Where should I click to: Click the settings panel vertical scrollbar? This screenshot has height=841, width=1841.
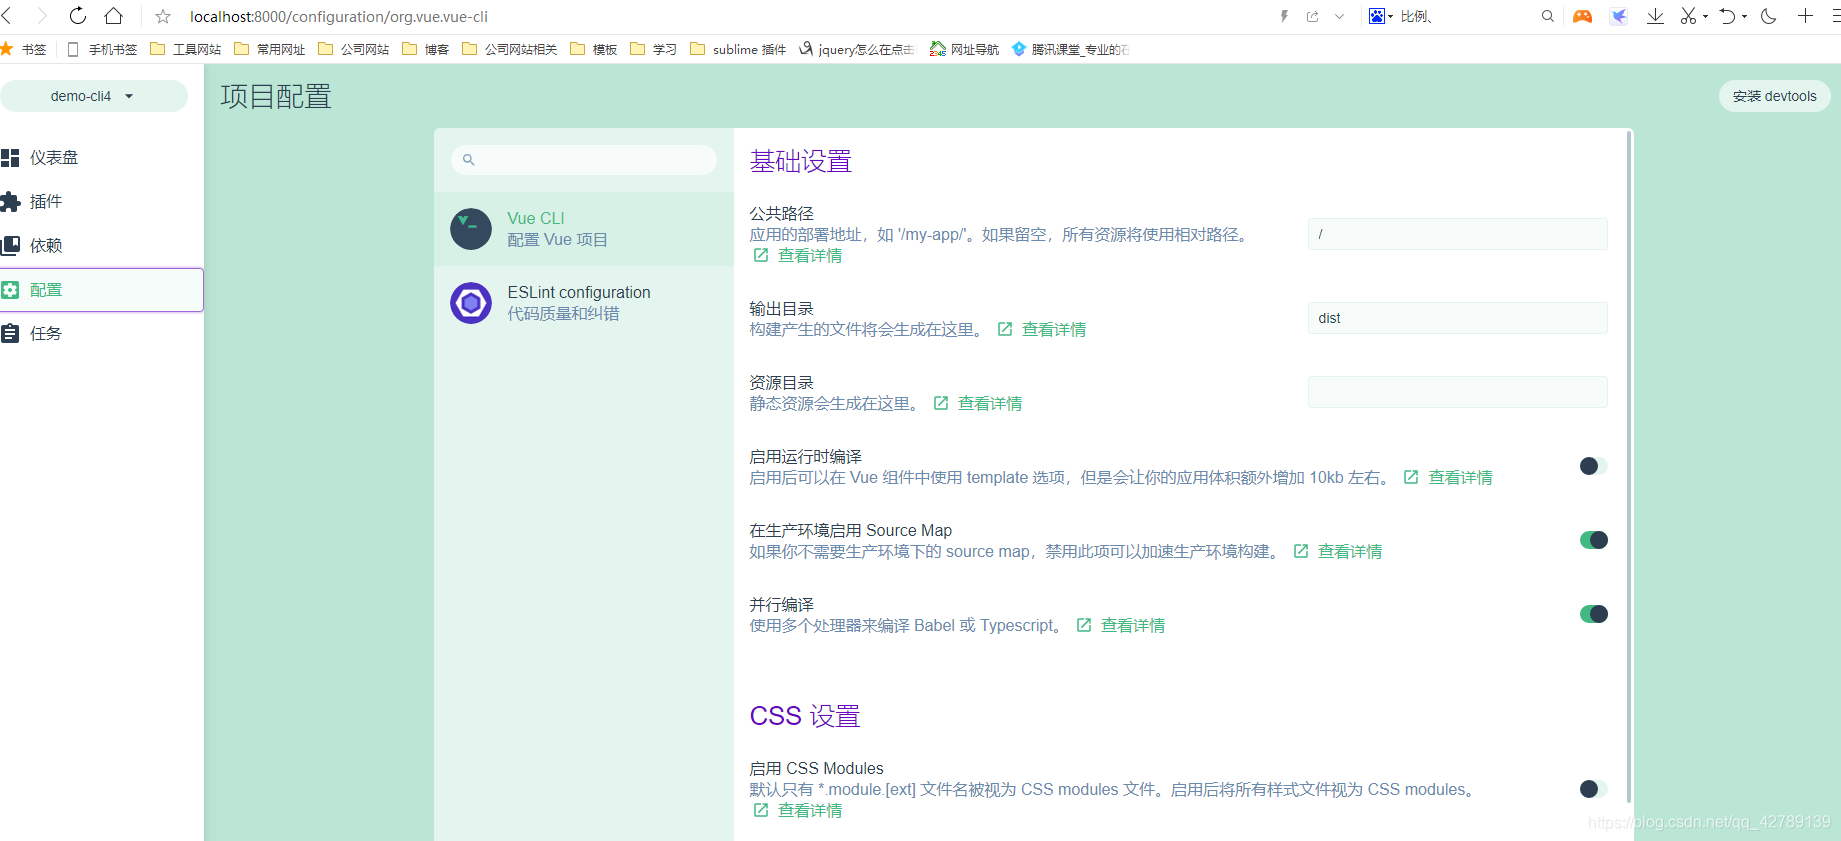[1629, 467]
